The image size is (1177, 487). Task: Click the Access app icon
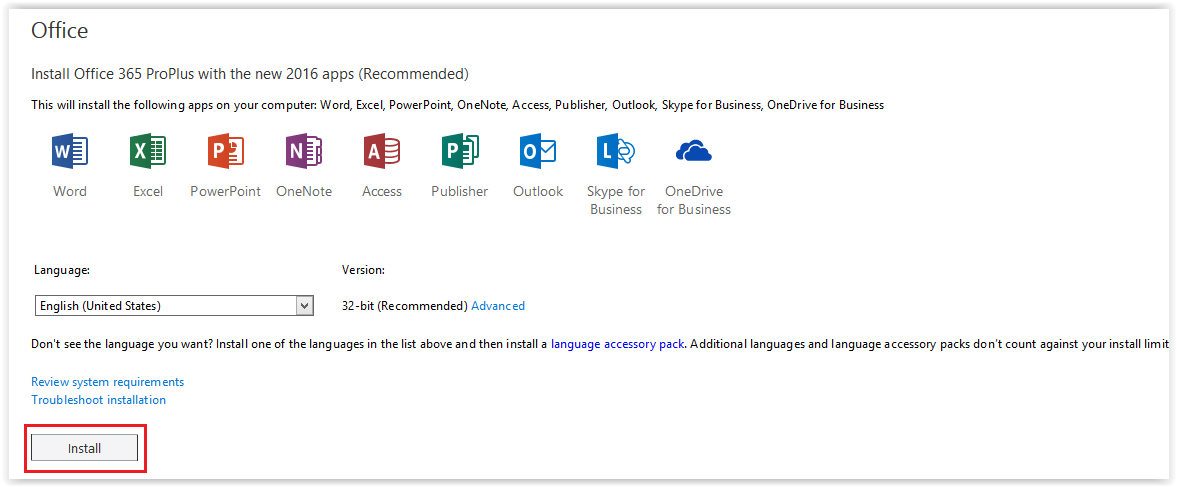pyautogui.click(x=382, y=153)
